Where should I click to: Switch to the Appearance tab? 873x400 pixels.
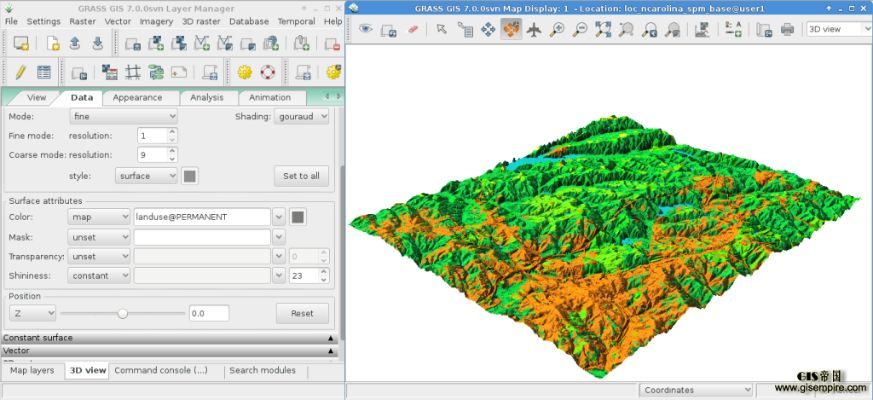click(x=137, y=97)
